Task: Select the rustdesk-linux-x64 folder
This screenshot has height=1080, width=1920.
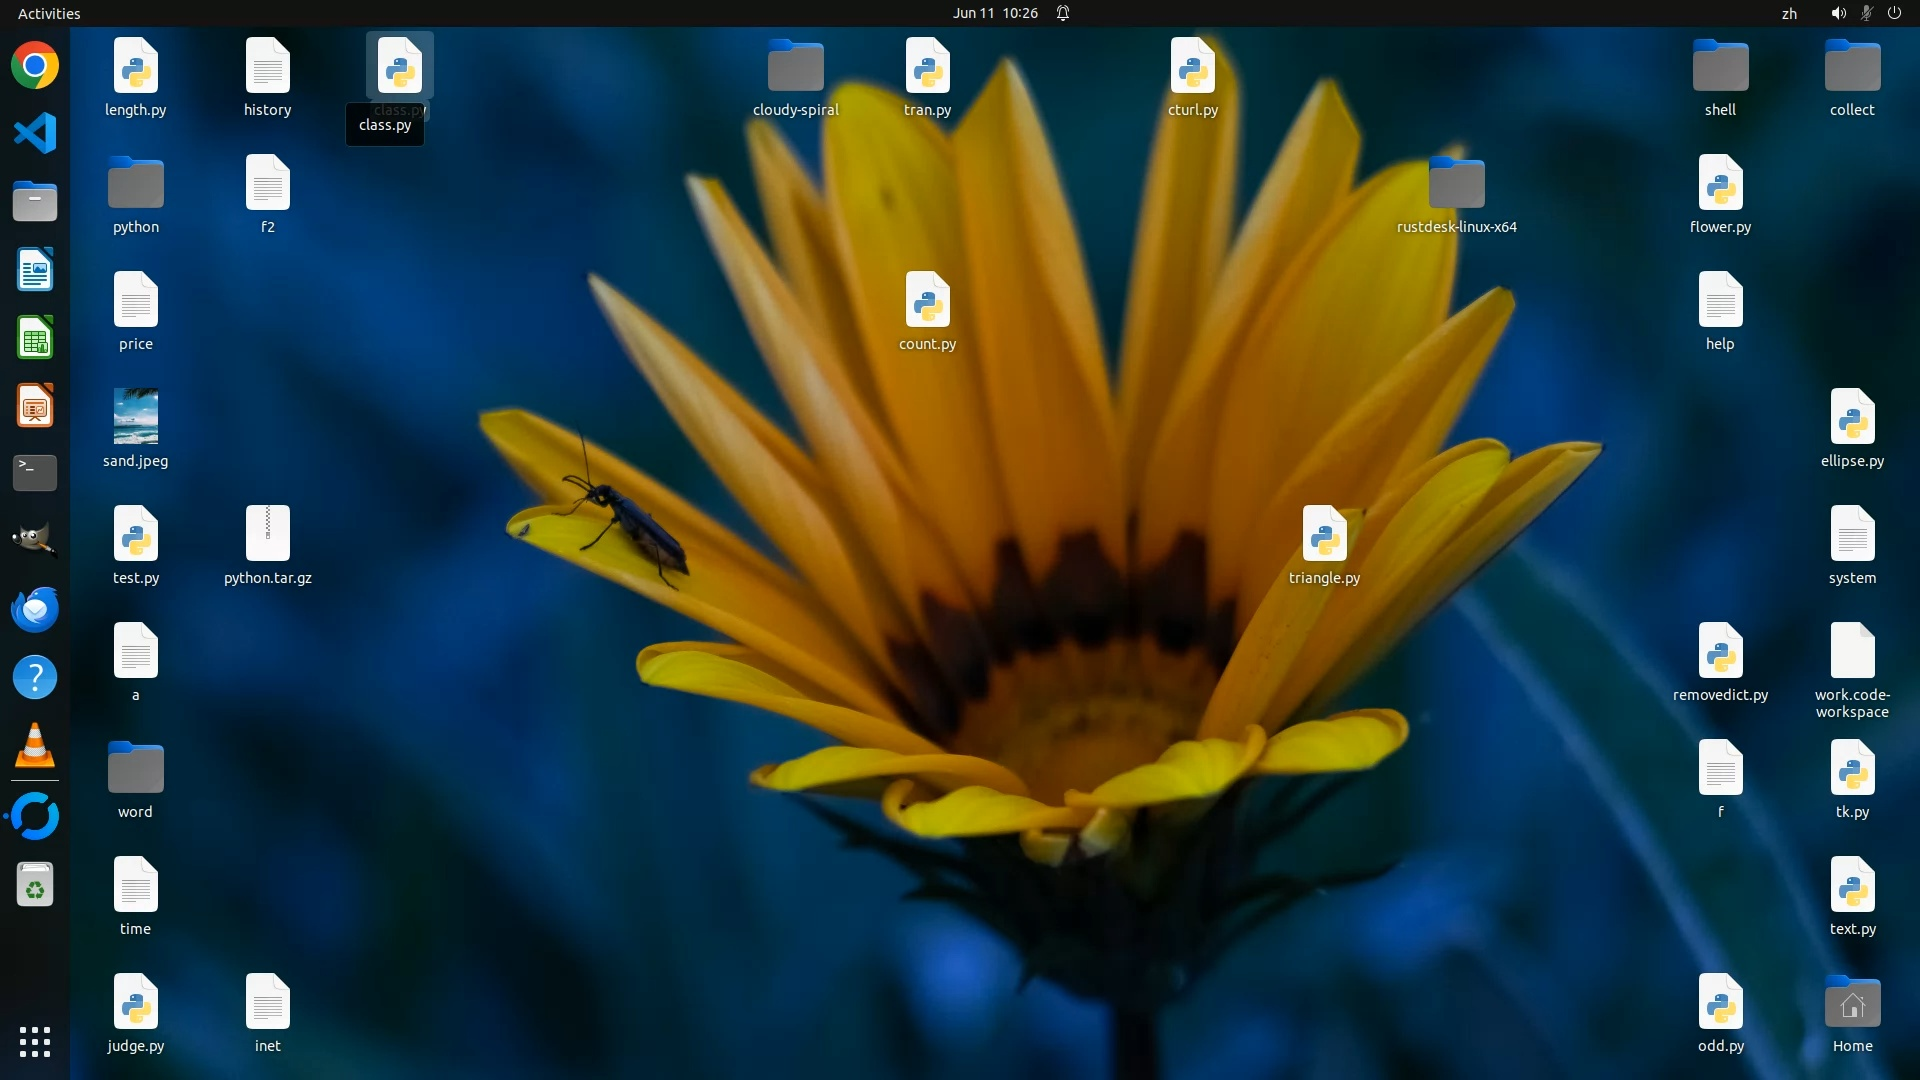Action: point(1456,183)
